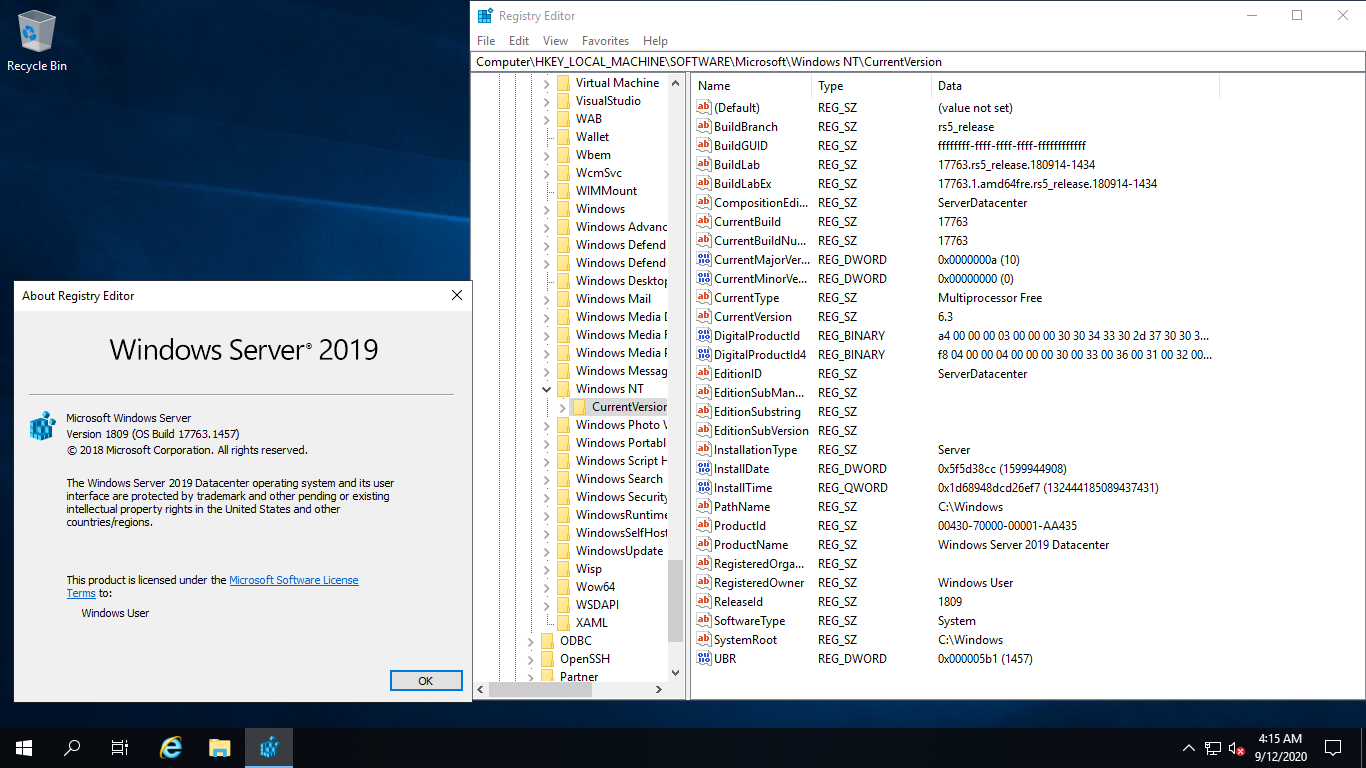Expand the OpenSSH key

pos(530,659)
